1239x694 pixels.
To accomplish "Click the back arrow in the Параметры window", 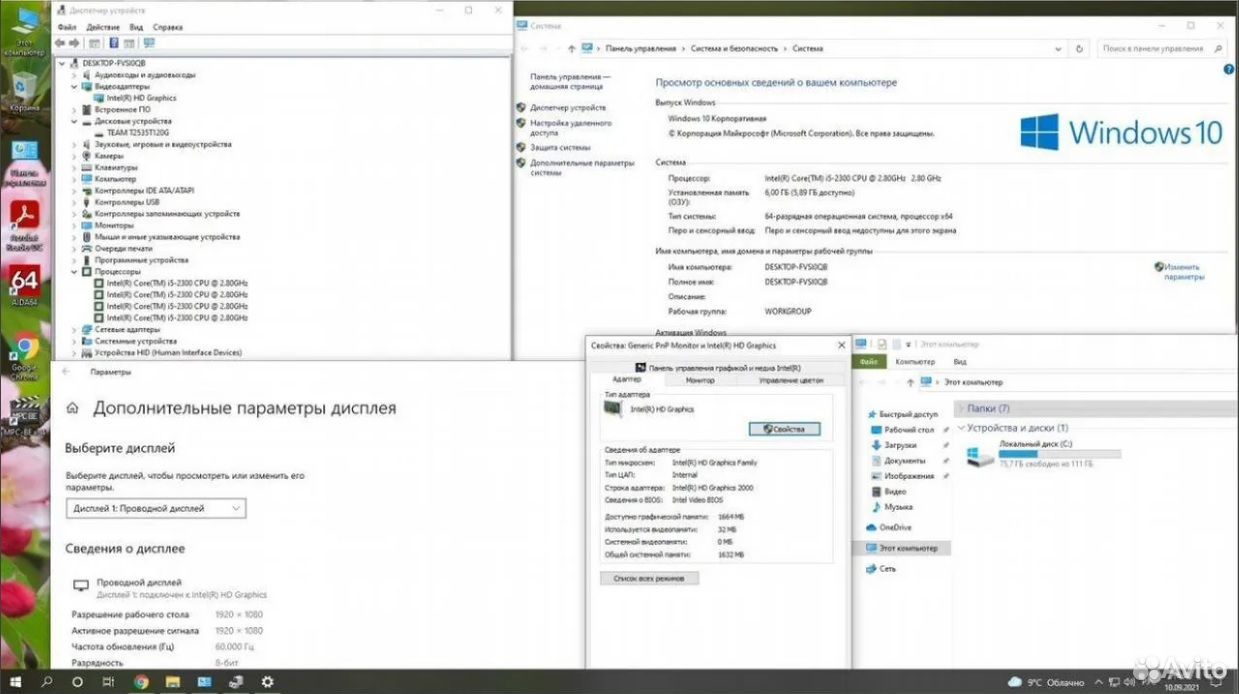I will (x=68, y=371).
